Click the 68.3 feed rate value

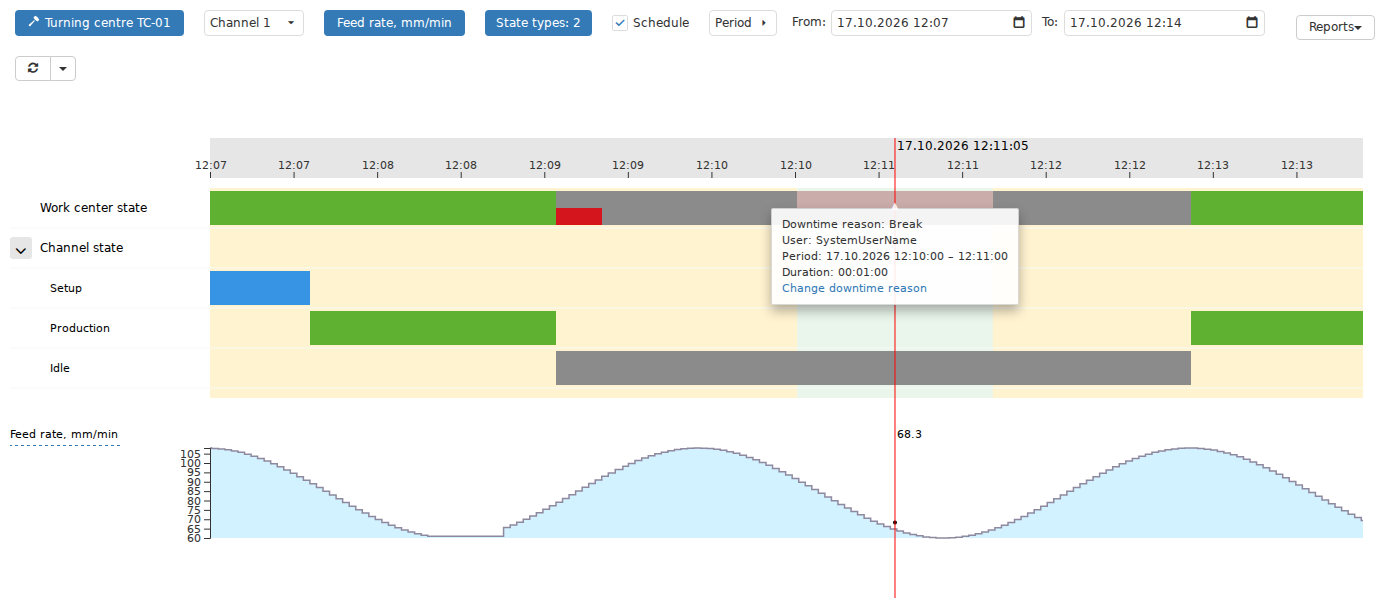click(909, 434)
